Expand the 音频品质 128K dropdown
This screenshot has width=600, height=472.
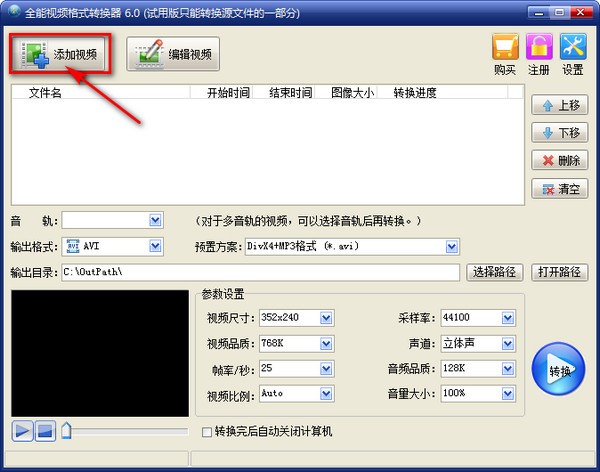[x=508, y=369]
